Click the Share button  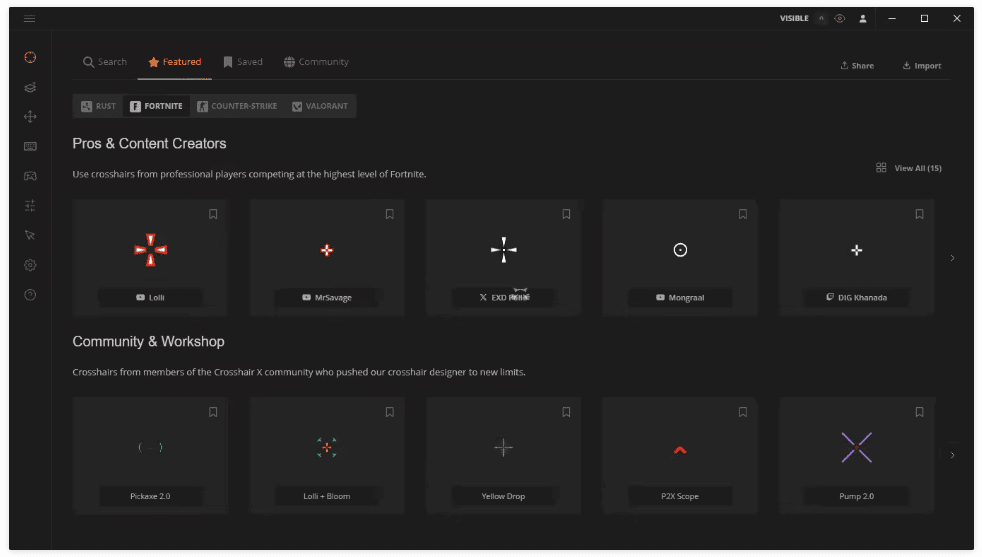click(x=857, y=66)
